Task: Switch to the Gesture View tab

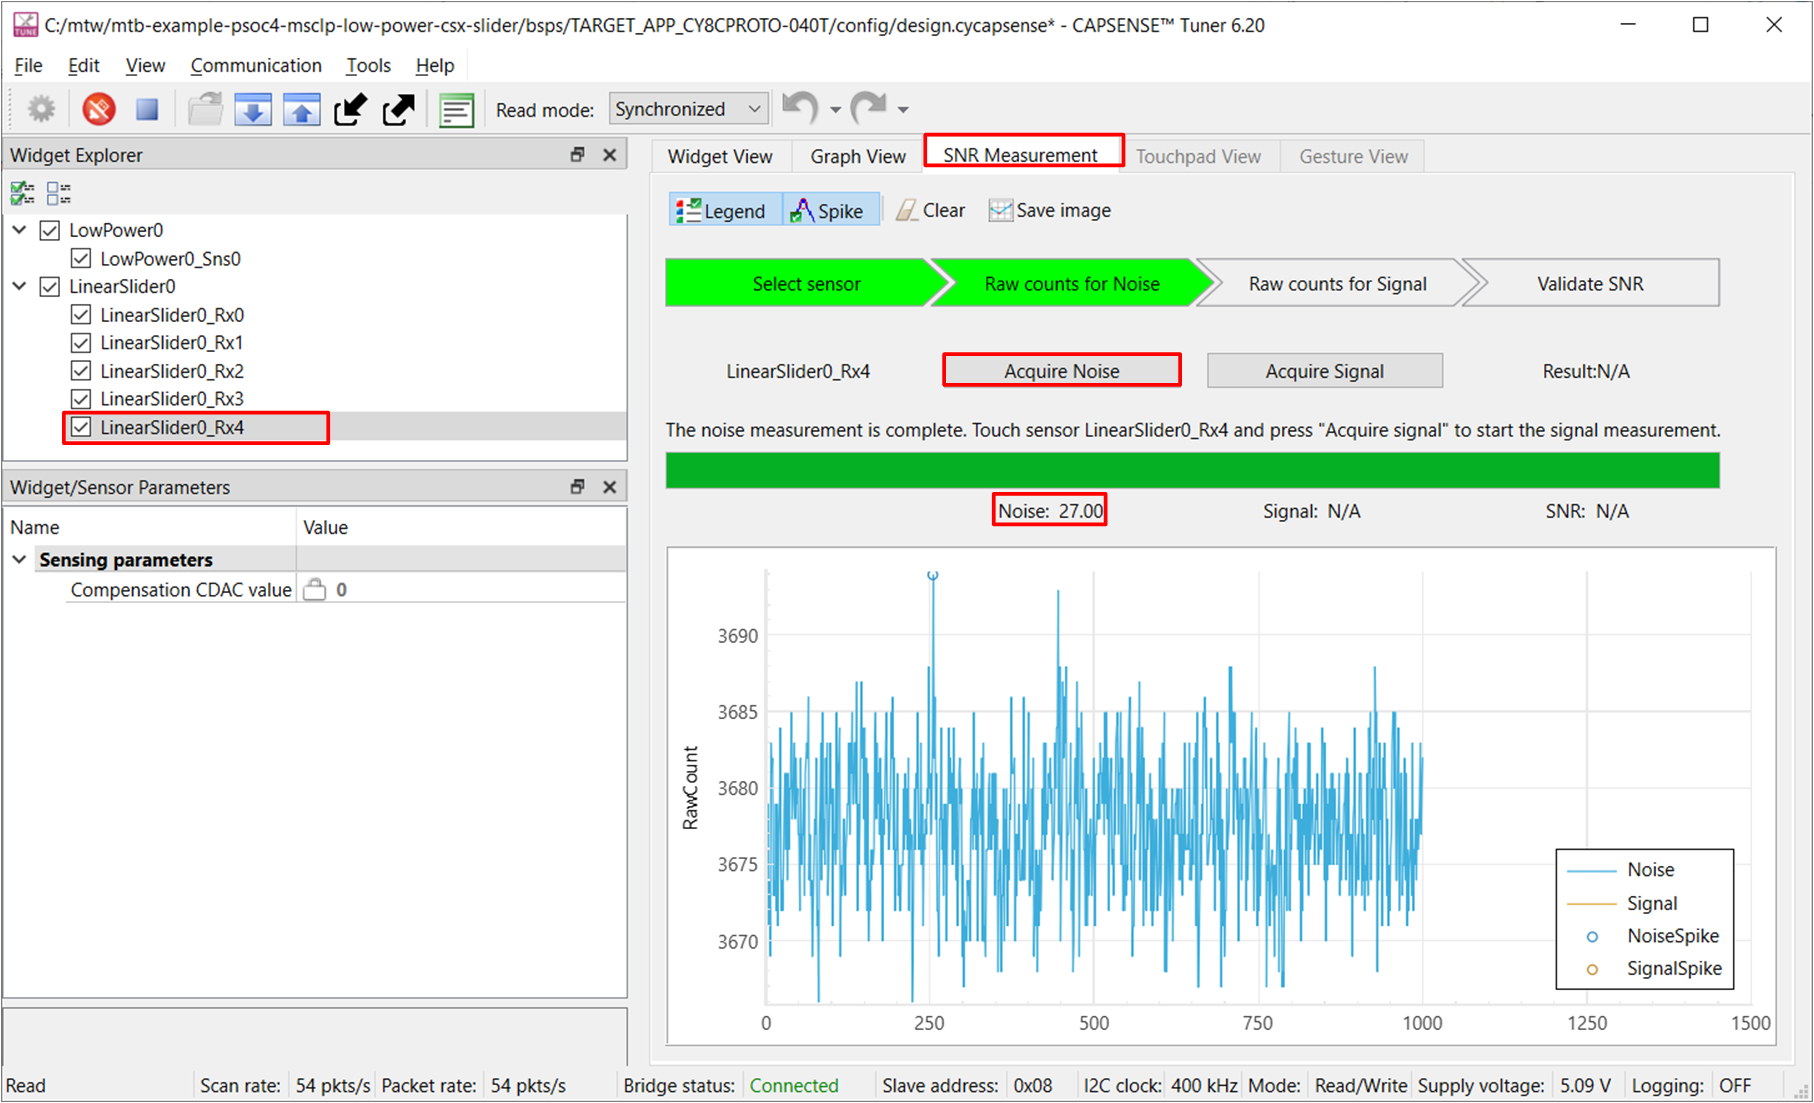Action: [x=1353, y=156]
